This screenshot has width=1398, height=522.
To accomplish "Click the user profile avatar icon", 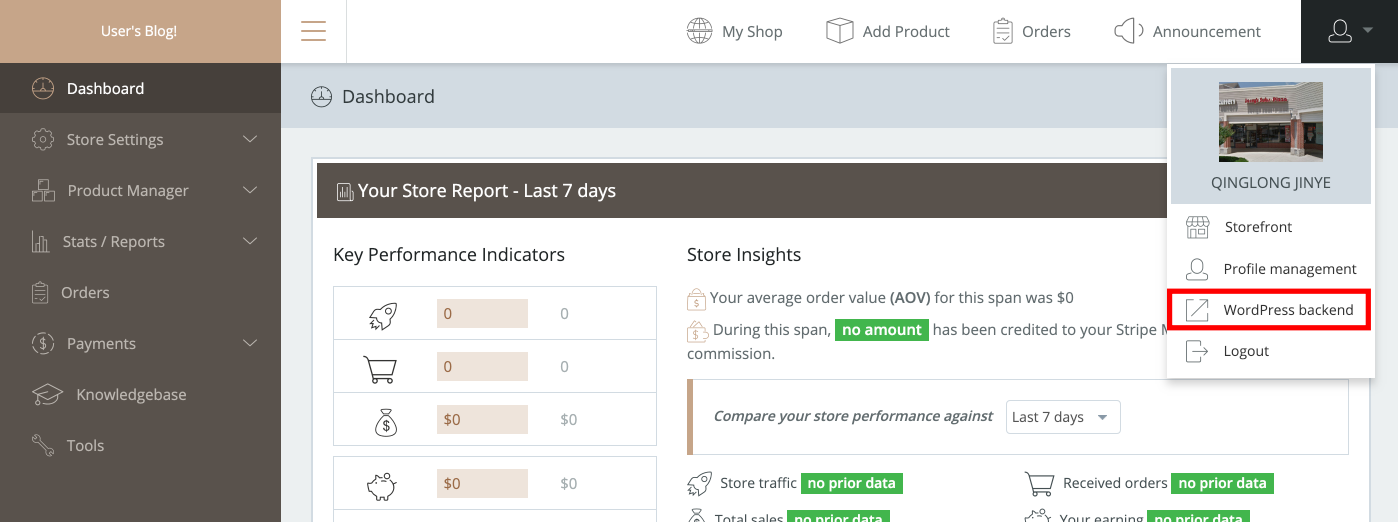I will pos(1340,31).
